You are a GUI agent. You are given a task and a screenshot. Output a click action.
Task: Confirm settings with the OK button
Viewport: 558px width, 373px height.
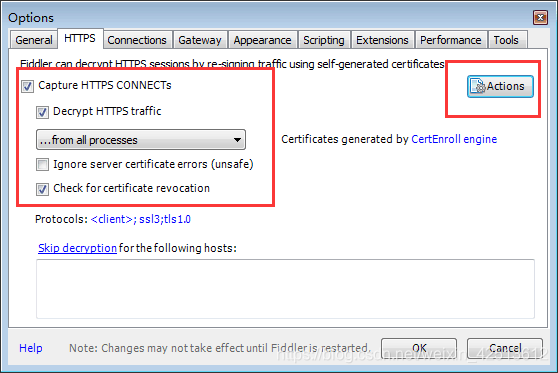[419, 348]
